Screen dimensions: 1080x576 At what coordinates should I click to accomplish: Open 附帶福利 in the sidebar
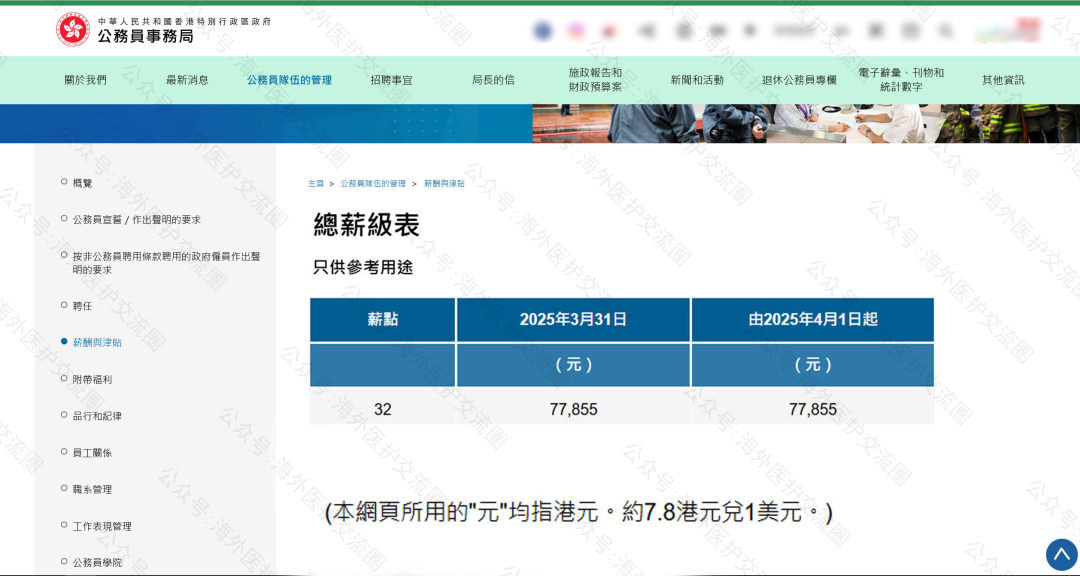(x=92, y=380)
